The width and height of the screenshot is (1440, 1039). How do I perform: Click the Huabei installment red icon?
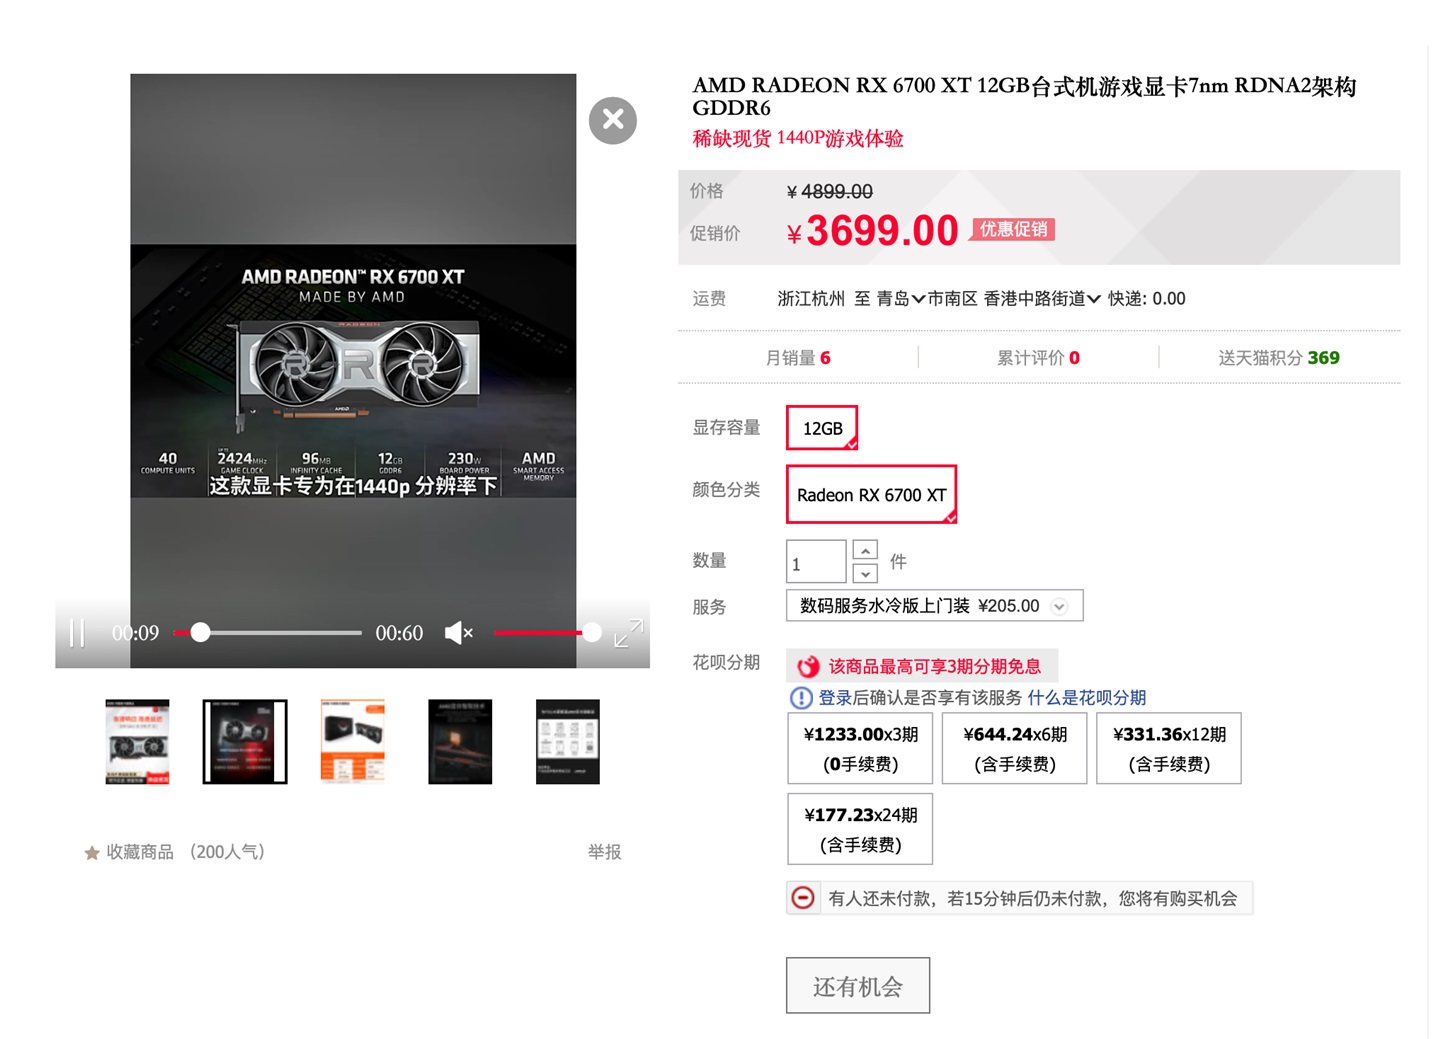(x=808, y=666)
